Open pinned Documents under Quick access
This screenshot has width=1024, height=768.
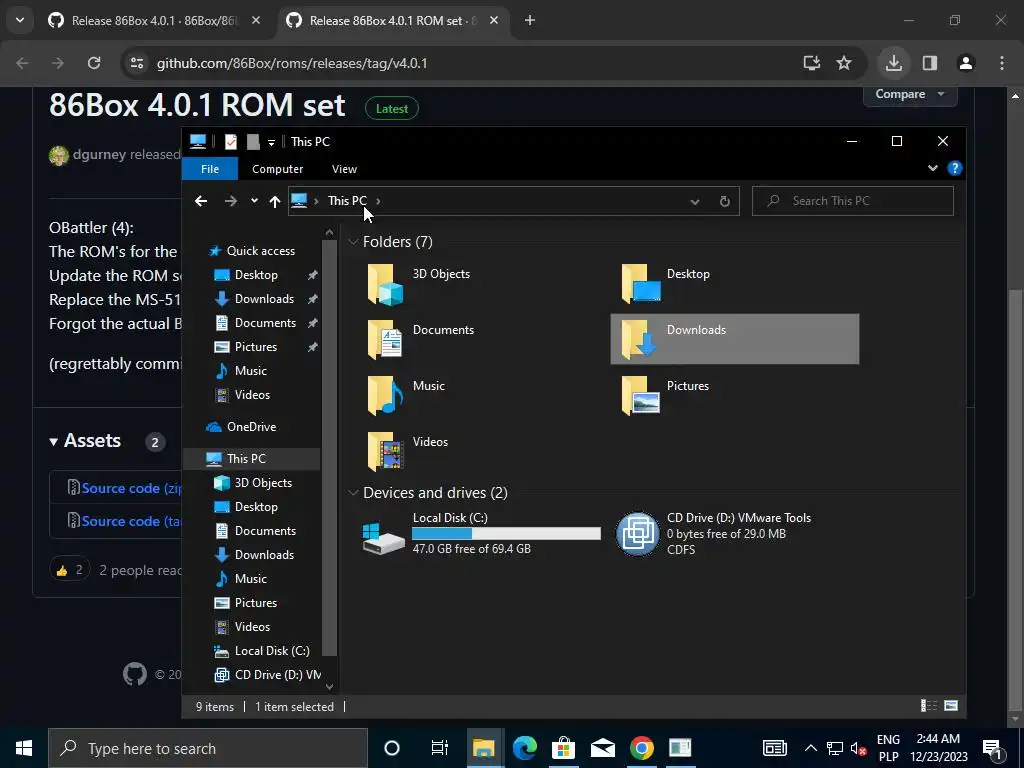[265, 323]
